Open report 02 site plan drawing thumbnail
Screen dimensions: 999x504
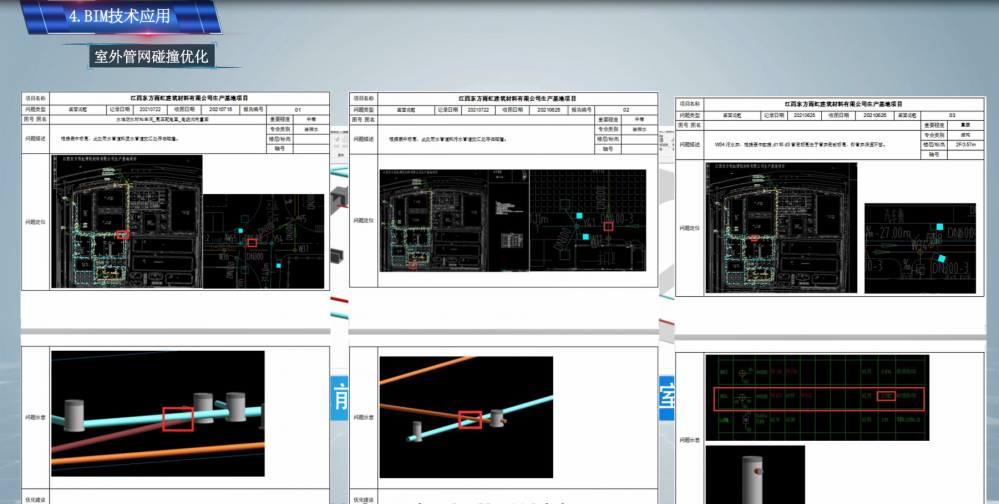[452, 220]
